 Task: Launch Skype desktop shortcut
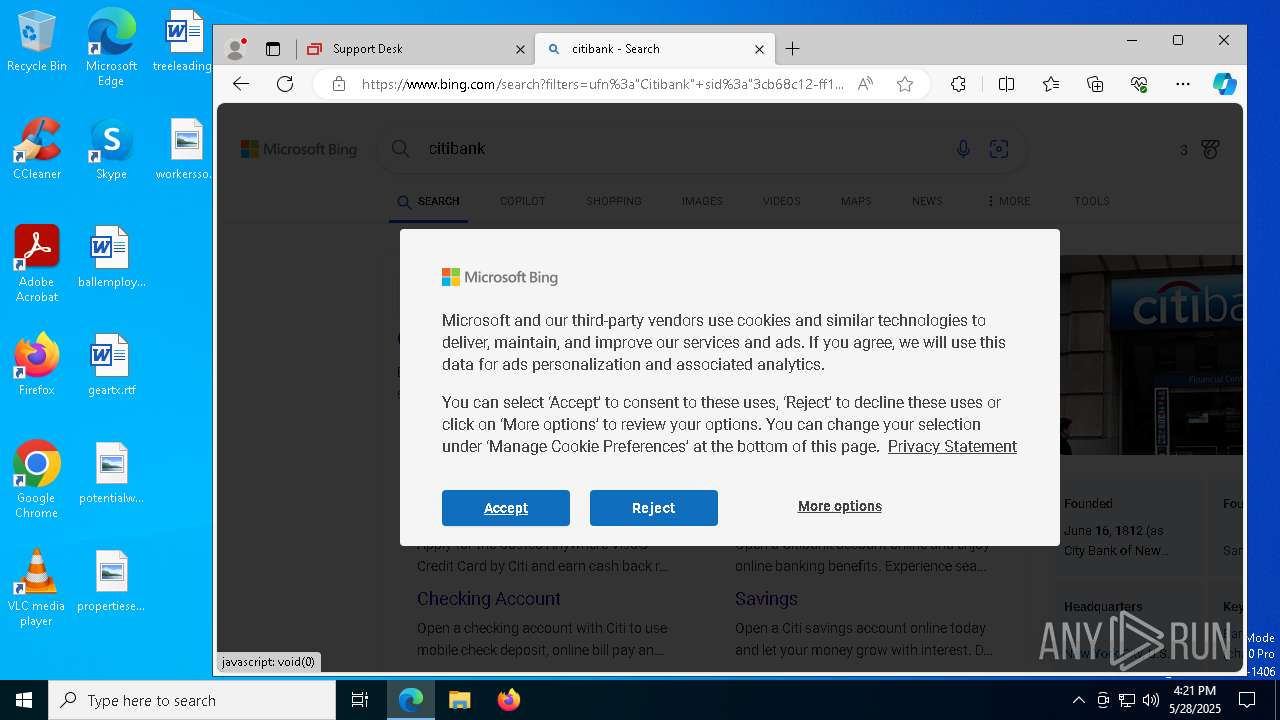pyautogui.click(x=111, y=149)
